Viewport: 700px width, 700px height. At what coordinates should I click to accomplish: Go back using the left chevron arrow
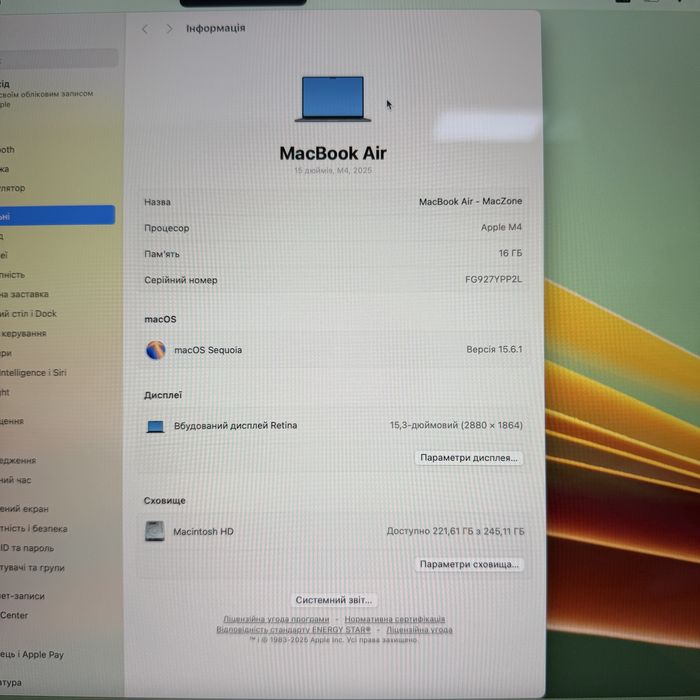(x=145, y=29)
